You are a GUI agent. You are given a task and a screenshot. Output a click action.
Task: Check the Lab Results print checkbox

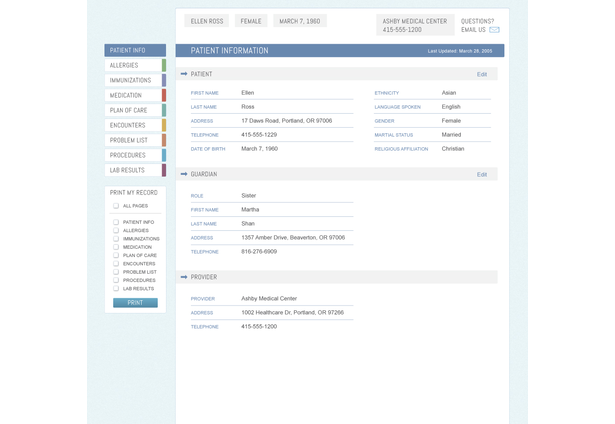tap(116, 288)
